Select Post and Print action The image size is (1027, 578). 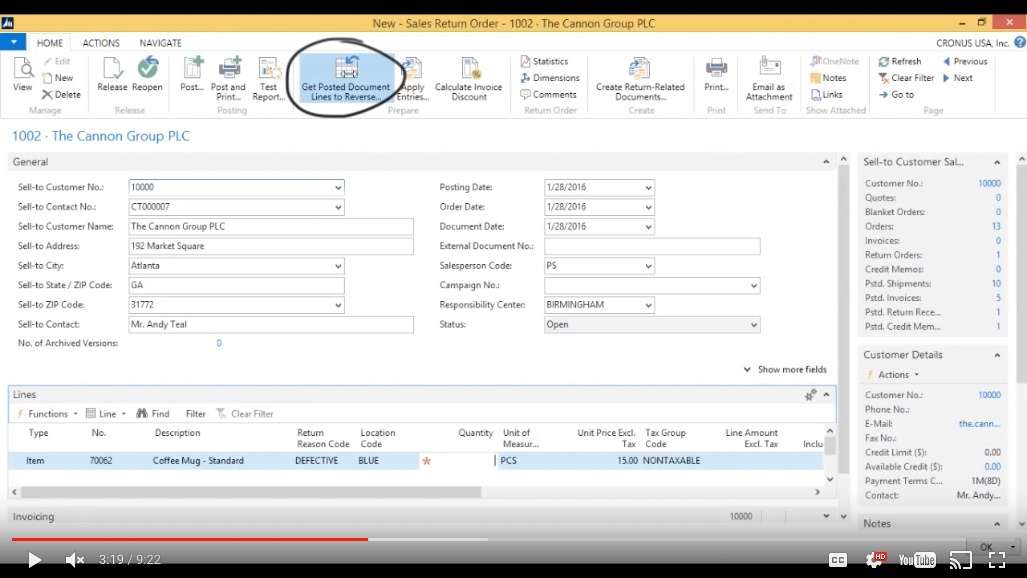[228, 79]
